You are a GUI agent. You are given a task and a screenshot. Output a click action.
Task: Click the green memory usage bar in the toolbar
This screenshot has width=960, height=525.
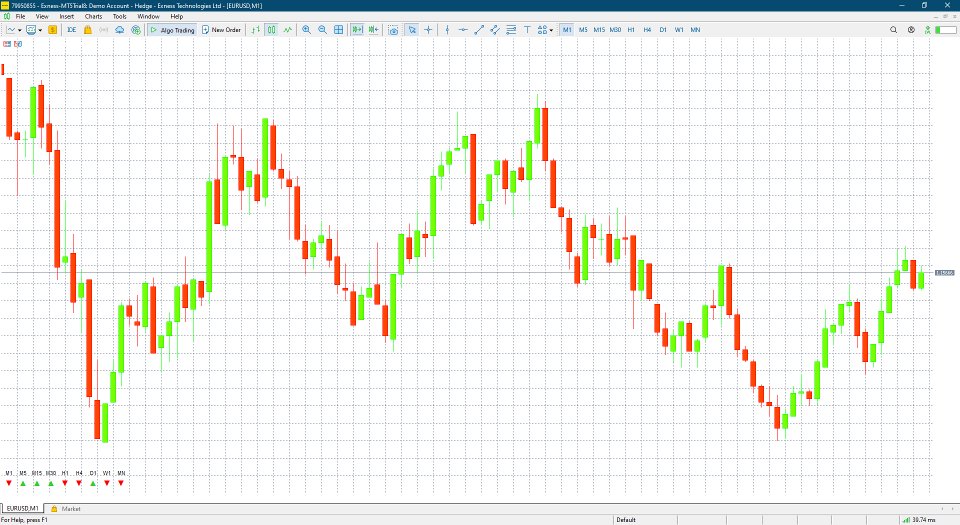[x=947, y=29]
